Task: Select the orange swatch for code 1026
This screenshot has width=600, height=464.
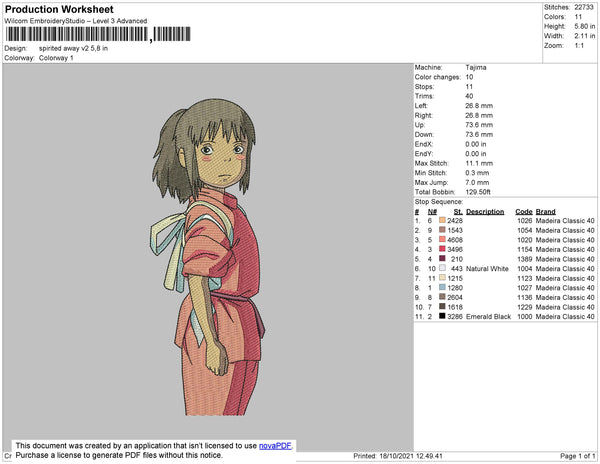Action: [x=442, y=220]
